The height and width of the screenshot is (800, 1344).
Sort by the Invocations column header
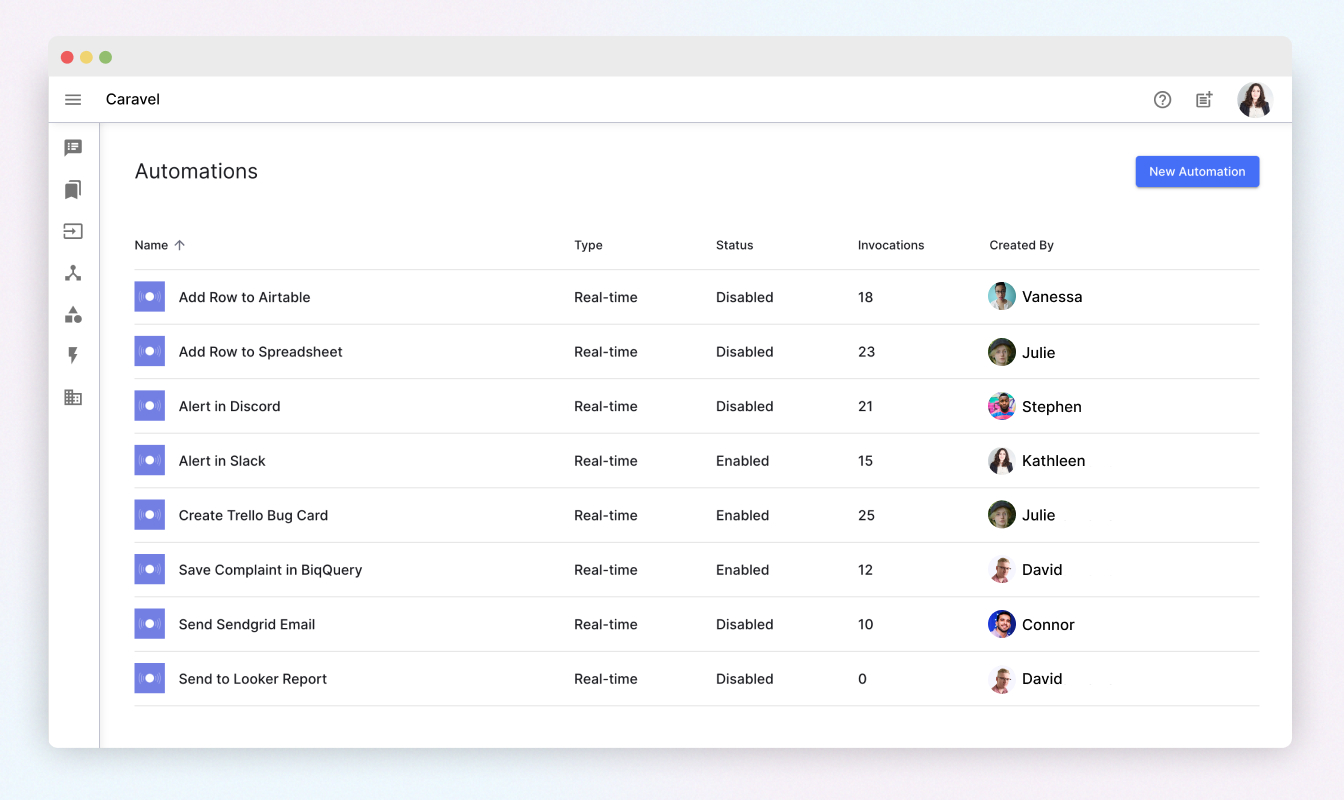[890, 245]
